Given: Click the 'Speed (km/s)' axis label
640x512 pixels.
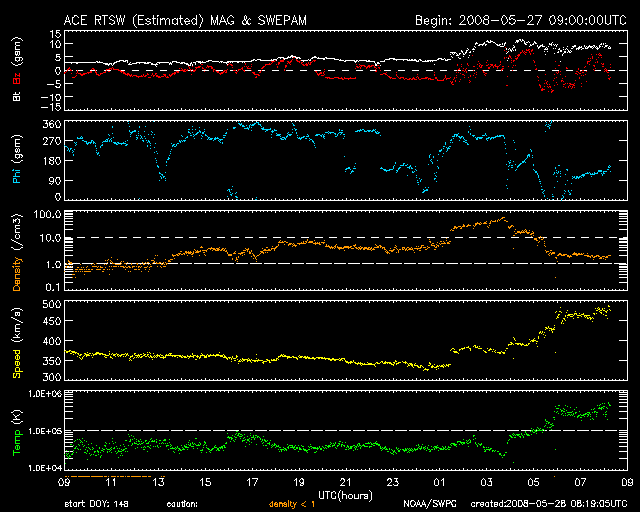Looking at the screenshot, I should click(17, 343).
